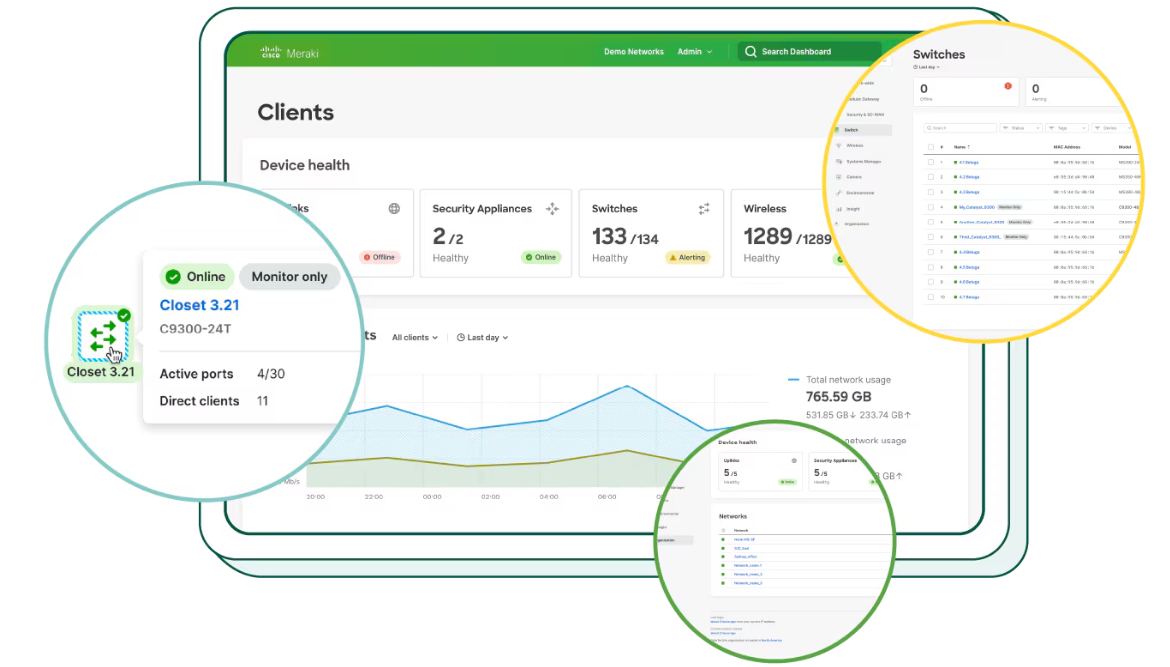Image resolution: width=1170 pixels, height=667 pixels.
Task: Click the Environmental icon in the sidebar
Action: coord(839,192)
